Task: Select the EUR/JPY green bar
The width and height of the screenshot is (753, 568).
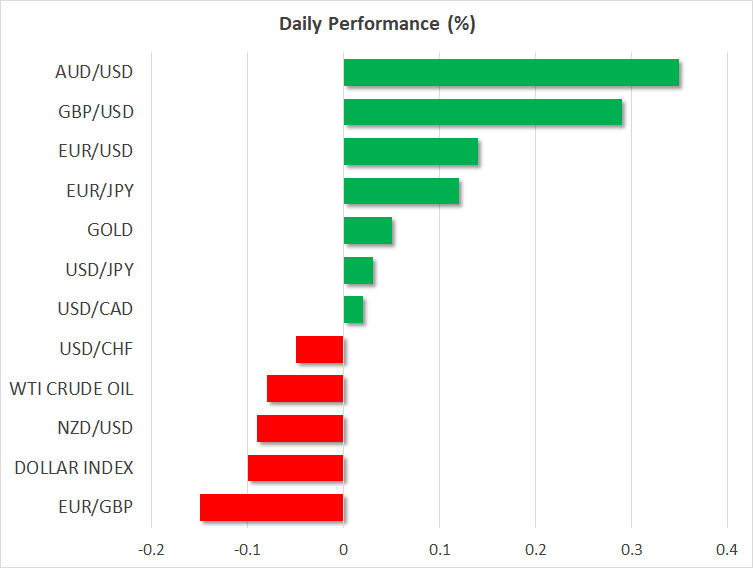Action: pos(401,191)
